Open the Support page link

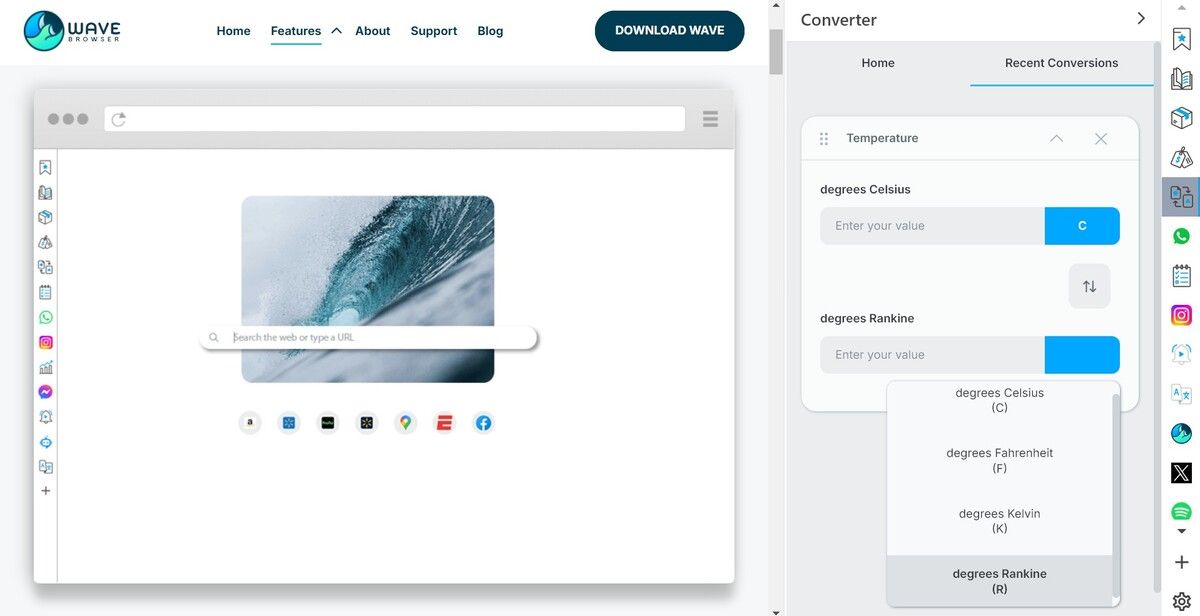click(x=433, y=31)
